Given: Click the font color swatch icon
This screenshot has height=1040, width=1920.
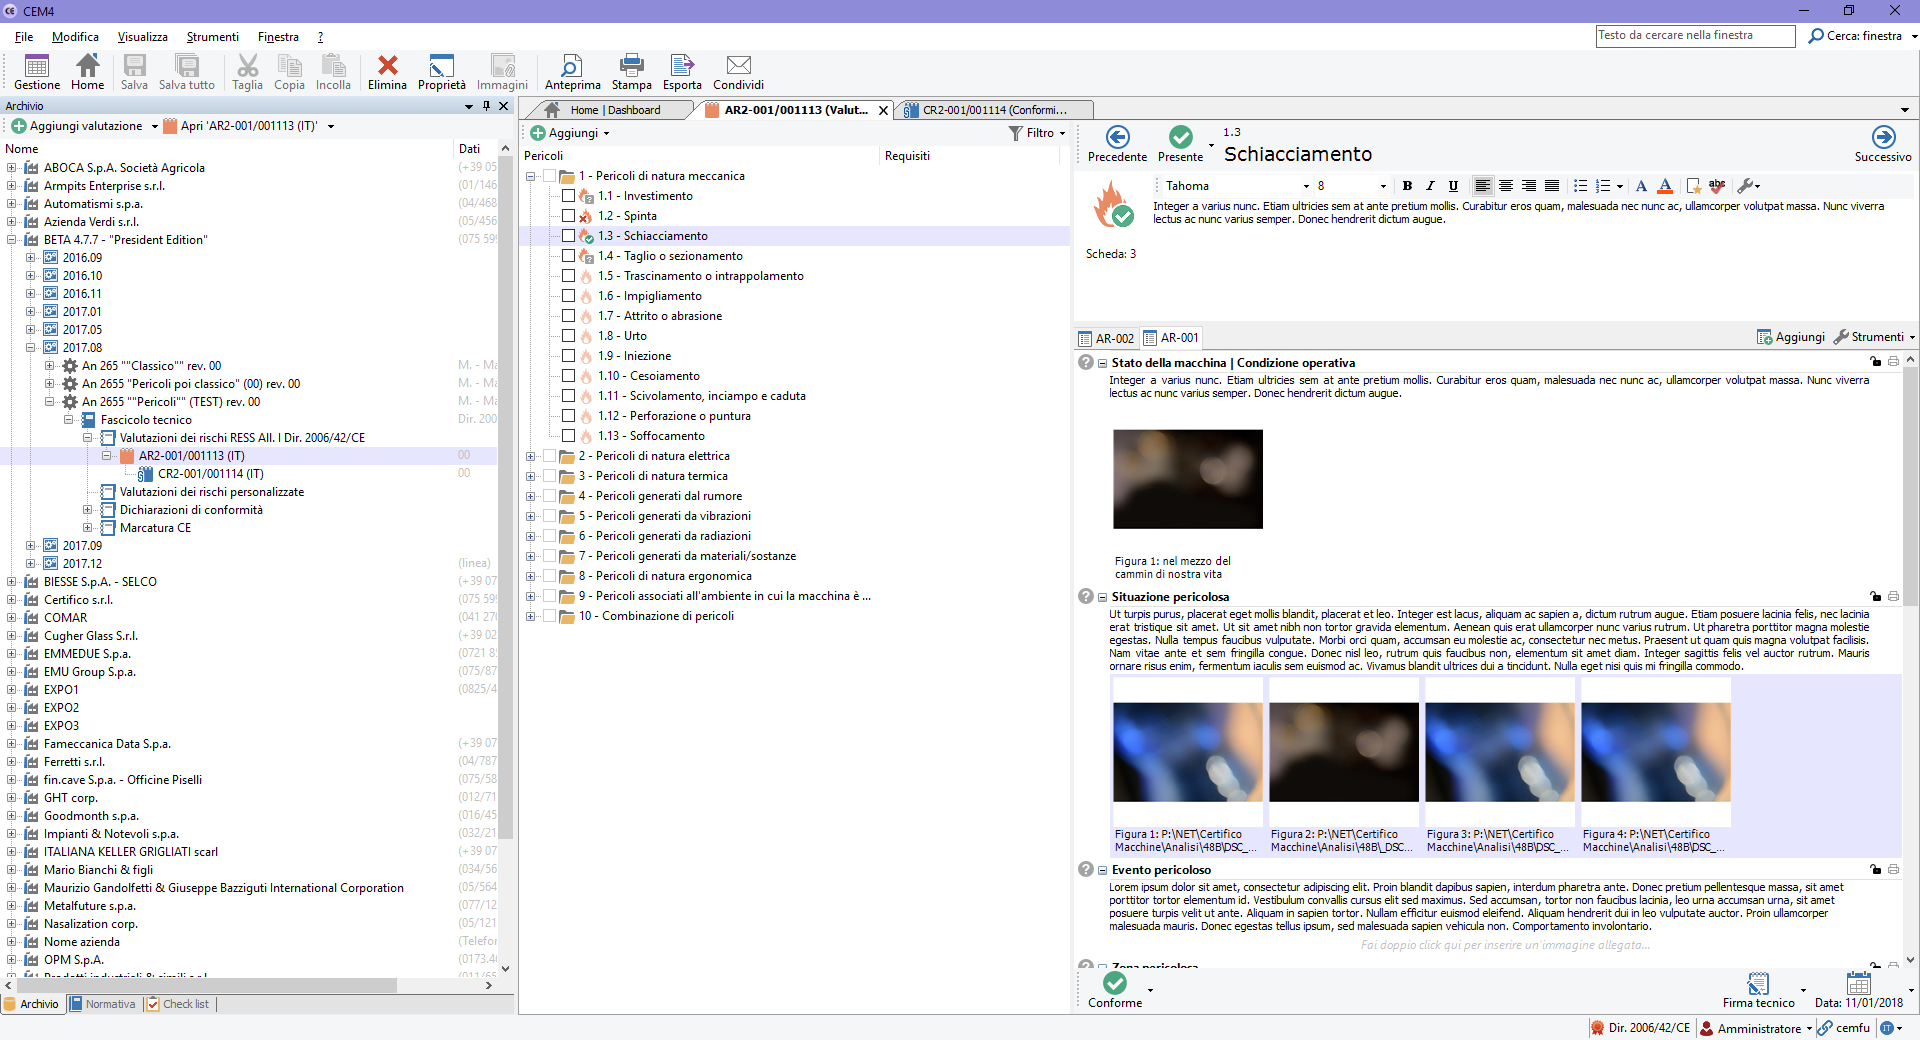Looking at the screenshot, I should click(1664, 186).
